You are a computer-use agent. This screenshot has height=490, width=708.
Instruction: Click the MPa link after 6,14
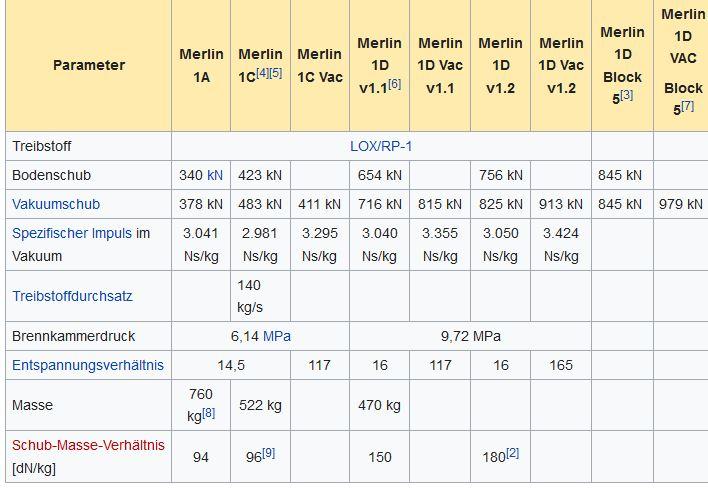[x=277, y=336]
